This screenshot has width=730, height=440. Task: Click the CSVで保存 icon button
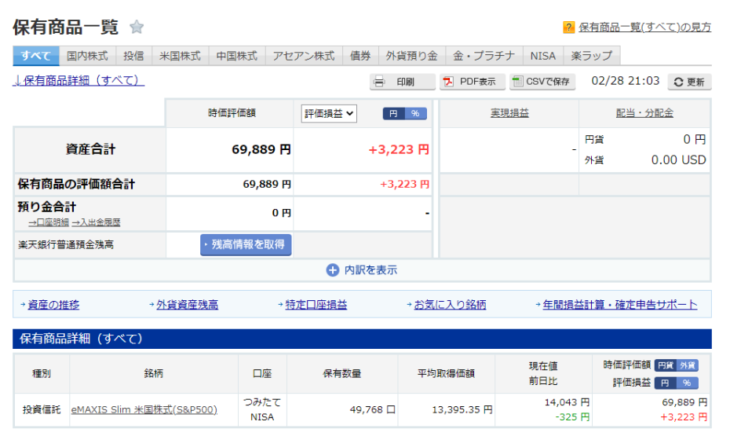coord(517,82)
